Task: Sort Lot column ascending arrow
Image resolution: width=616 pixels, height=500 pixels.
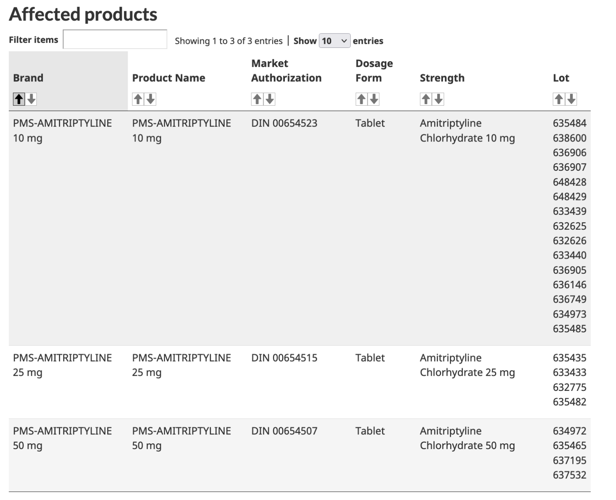Action: click(x=559, y=99)
